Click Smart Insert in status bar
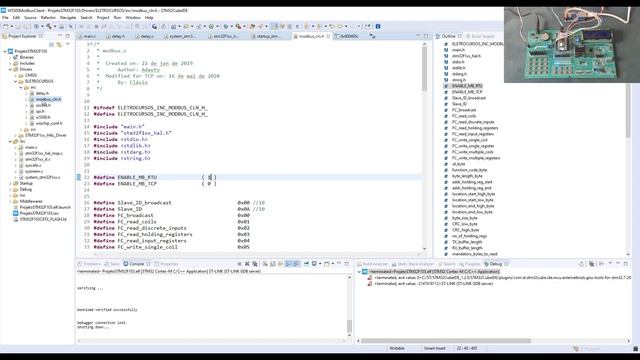Image resolution: width=640 pixels, height=360 pixels. click(435, 348)
